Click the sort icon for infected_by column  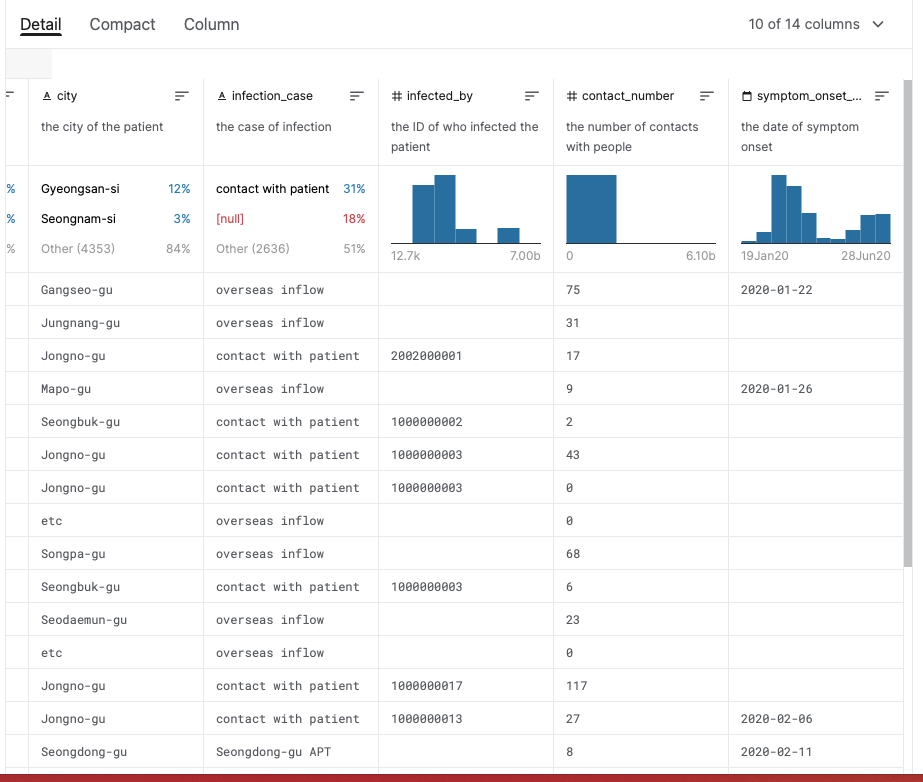532,96
